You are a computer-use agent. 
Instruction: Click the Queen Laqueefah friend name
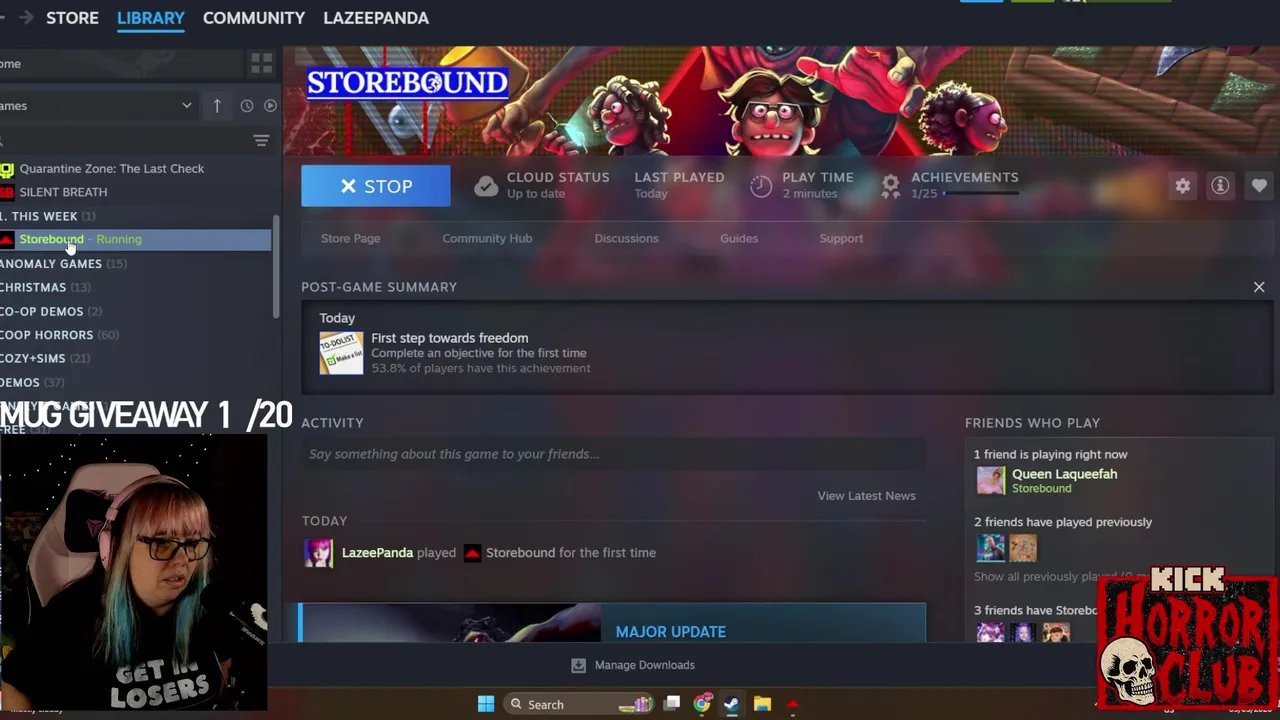pos(1064,474)
